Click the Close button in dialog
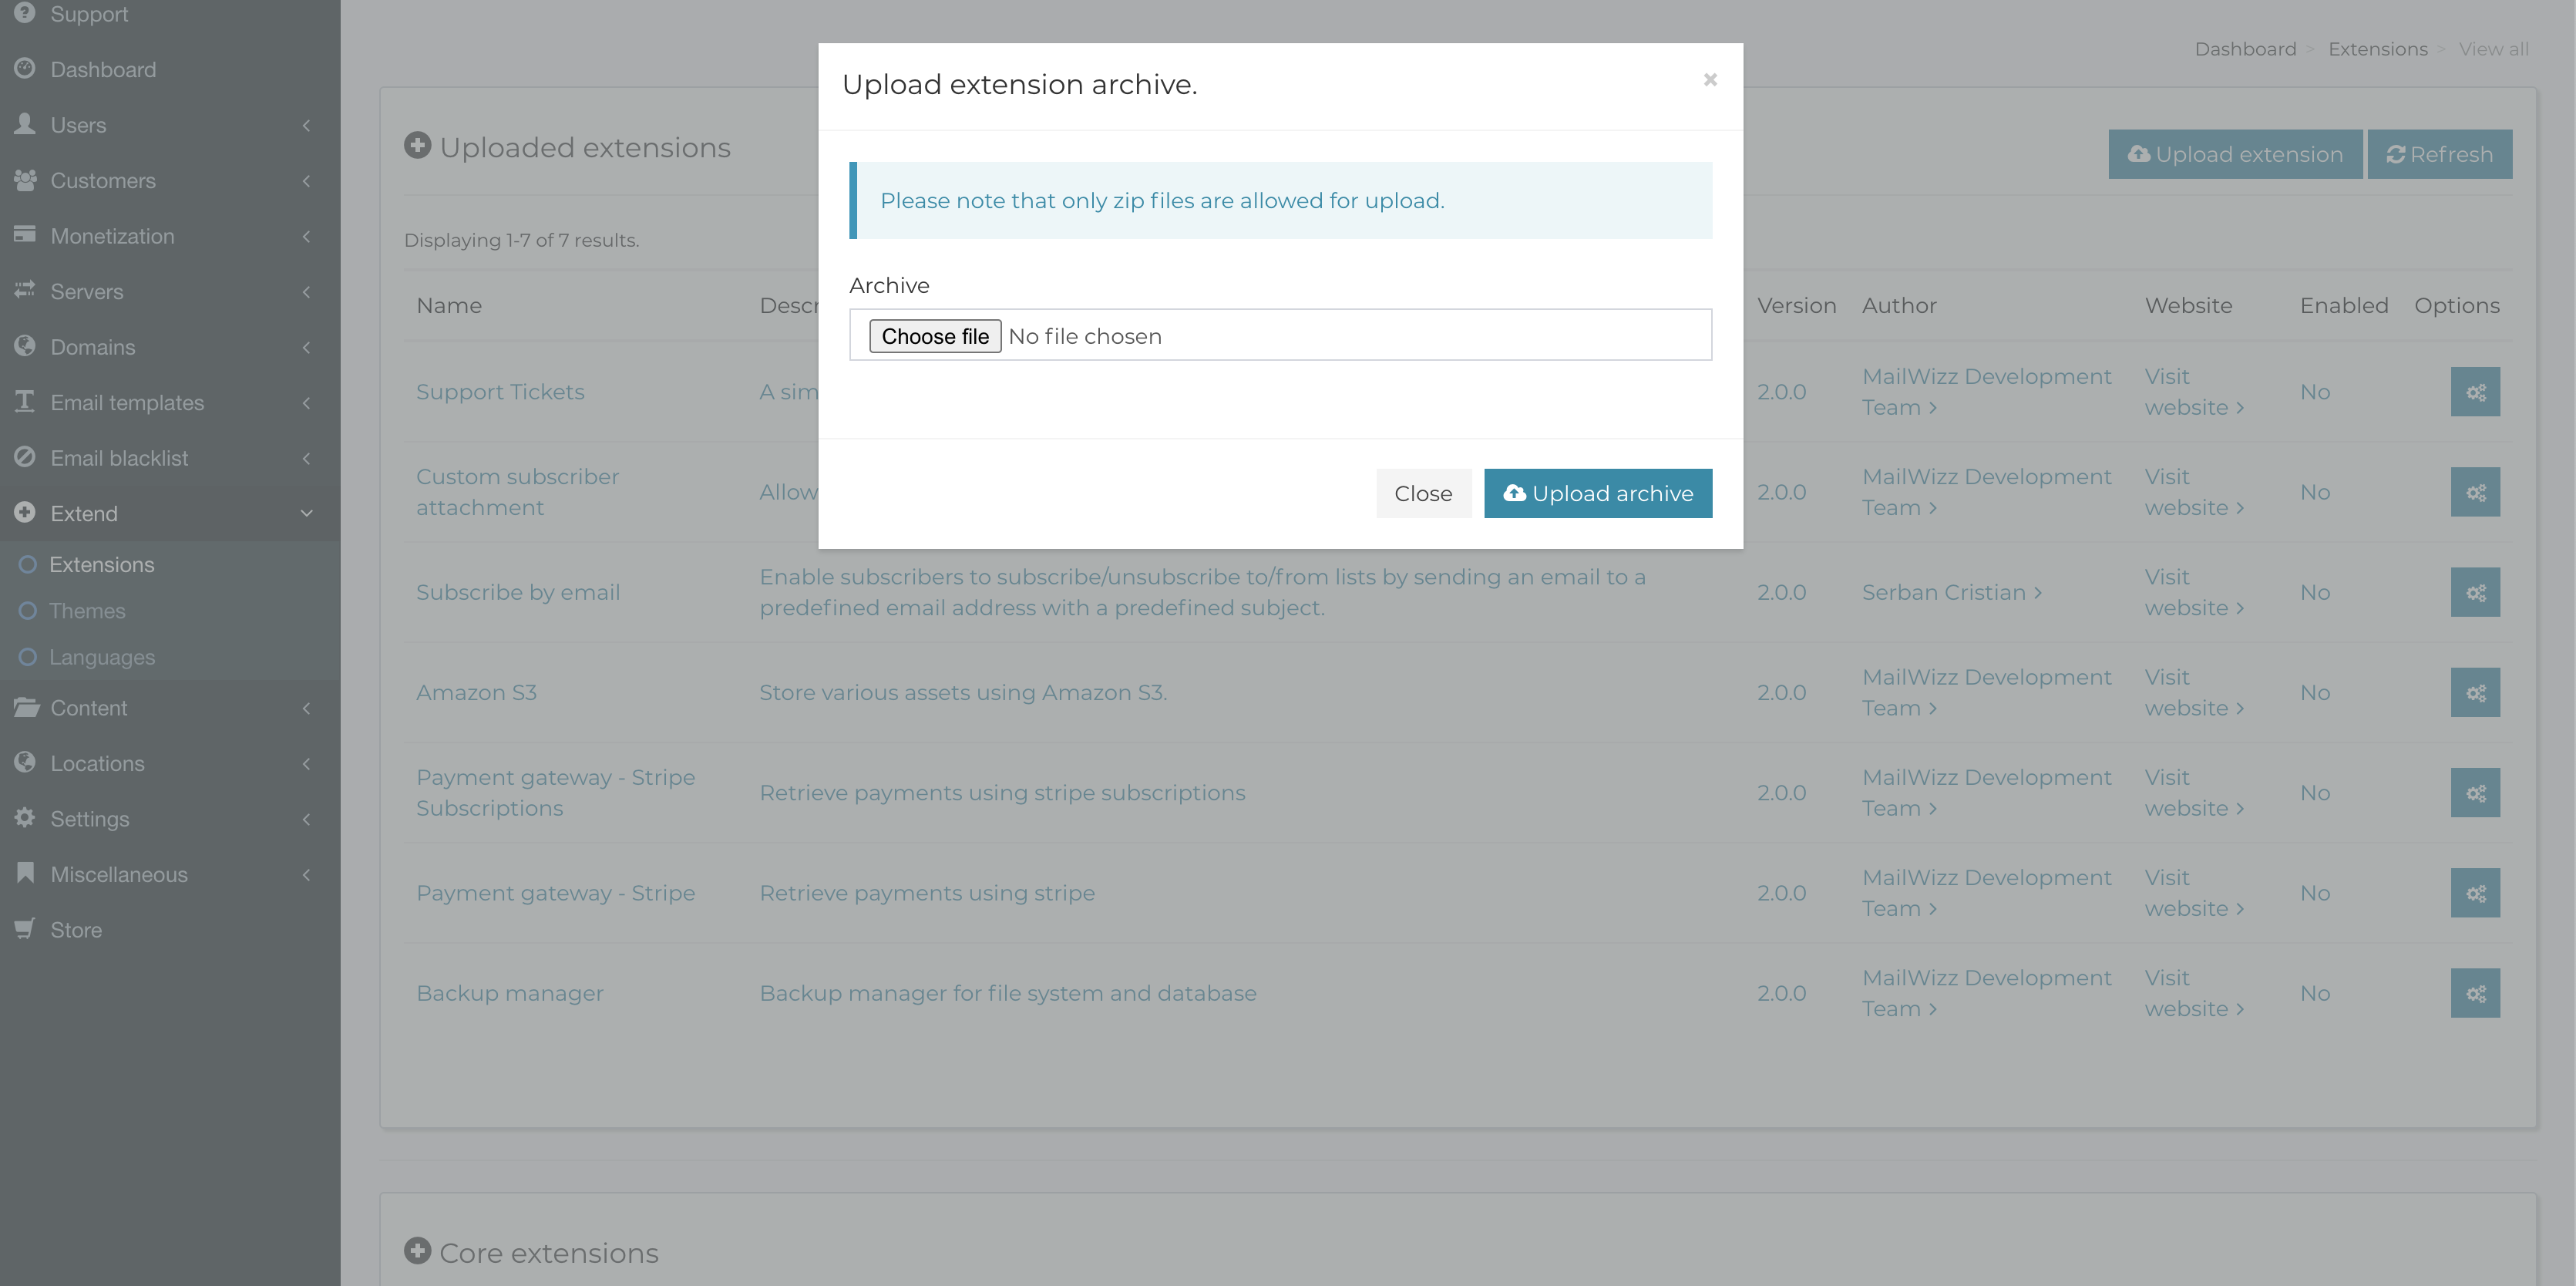 [1423, 493]
